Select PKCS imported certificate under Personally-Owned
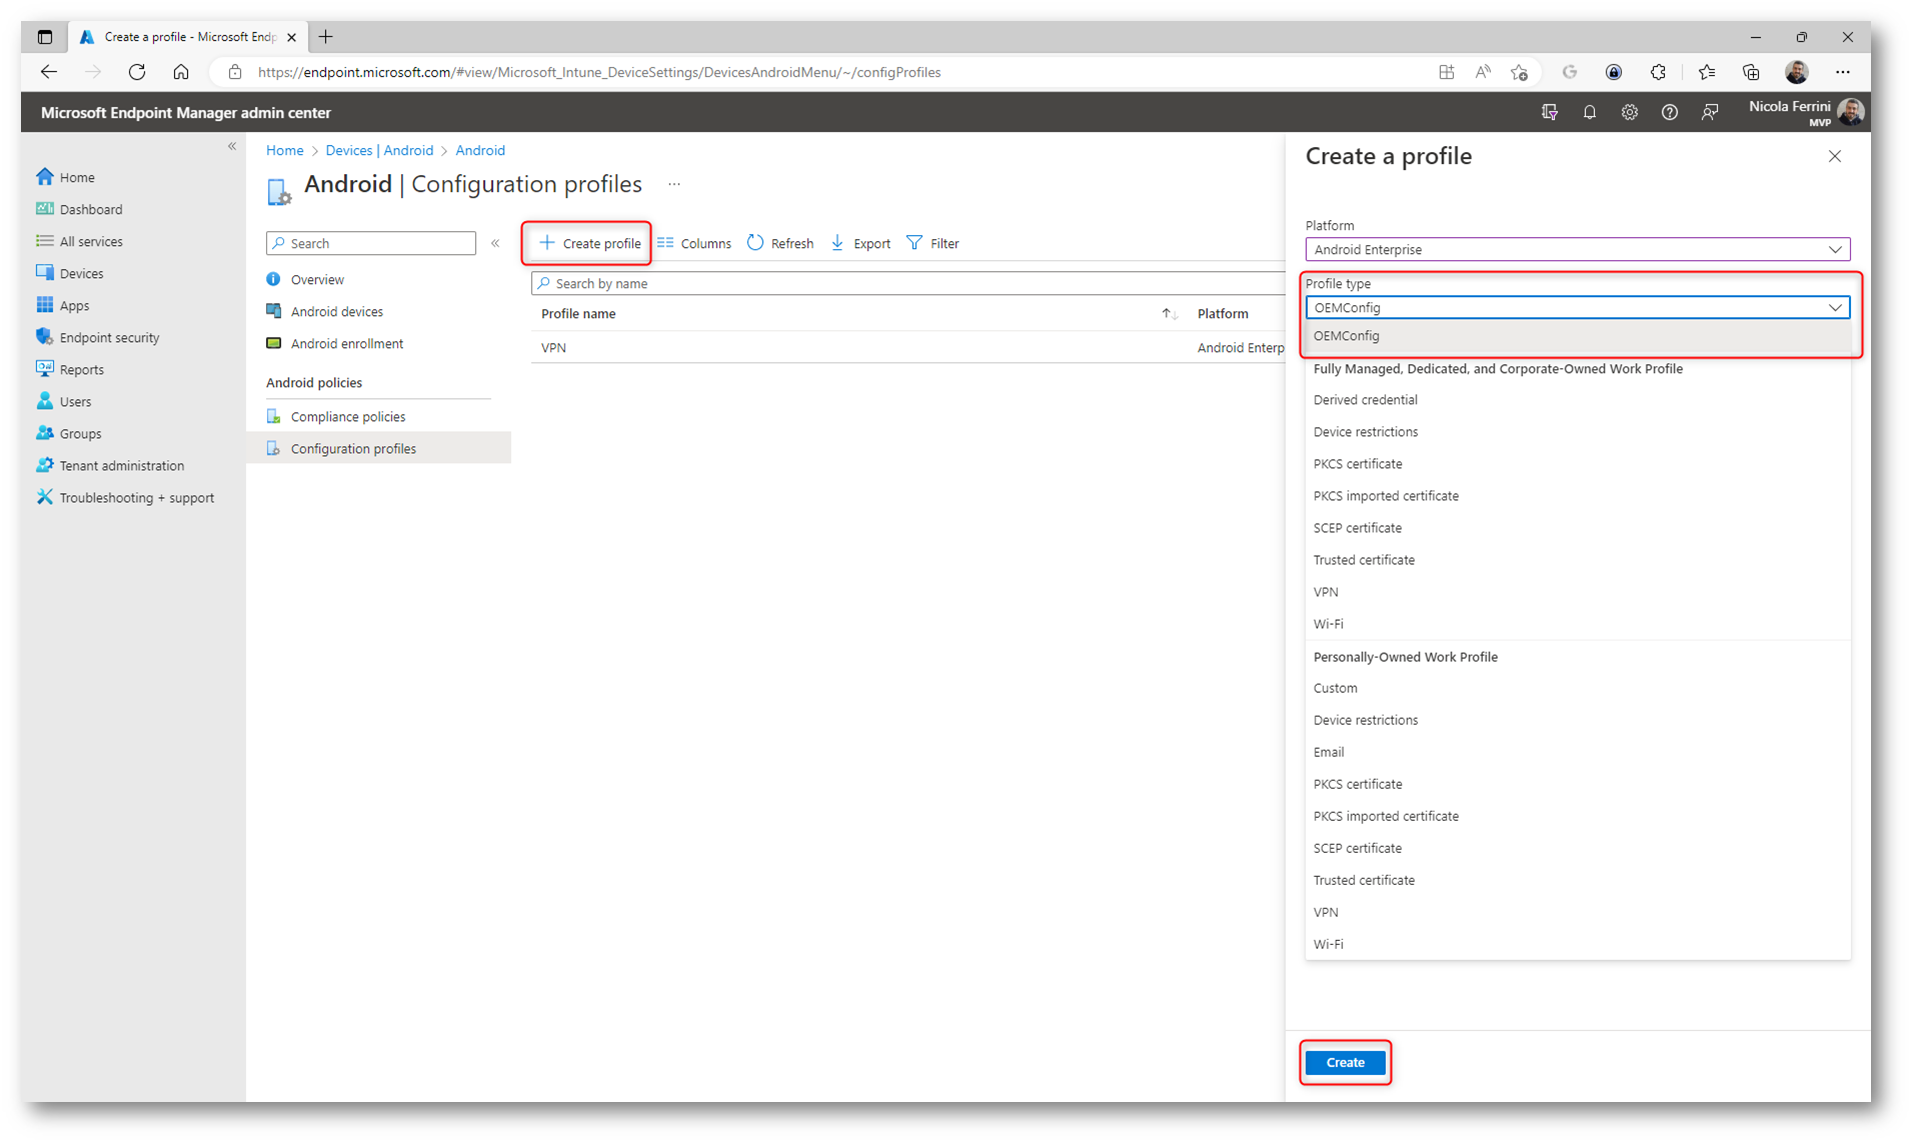Image resolution: width=1913 pixels, height=1144 pixels. point(1577,816)
